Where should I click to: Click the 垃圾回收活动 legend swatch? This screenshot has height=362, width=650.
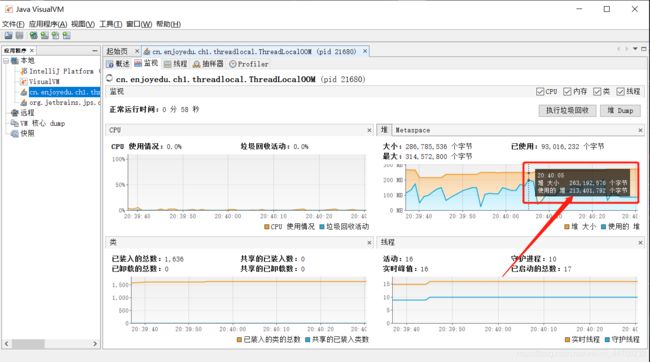322,227
